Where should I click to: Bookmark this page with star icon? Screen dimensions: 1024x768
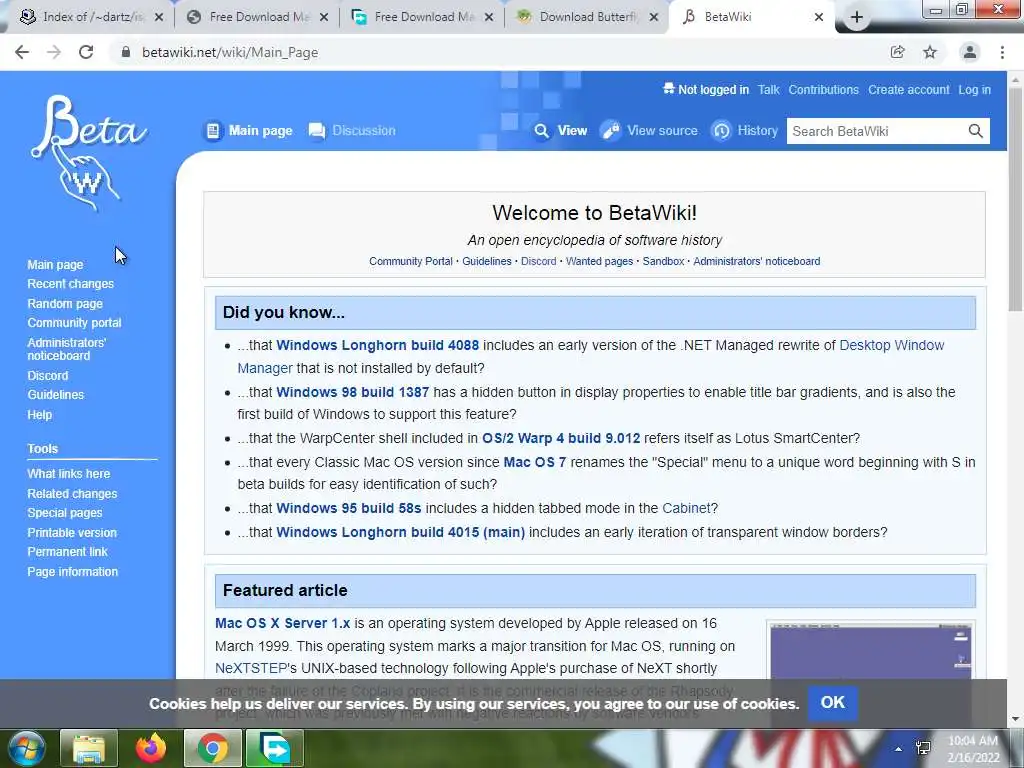930,52
